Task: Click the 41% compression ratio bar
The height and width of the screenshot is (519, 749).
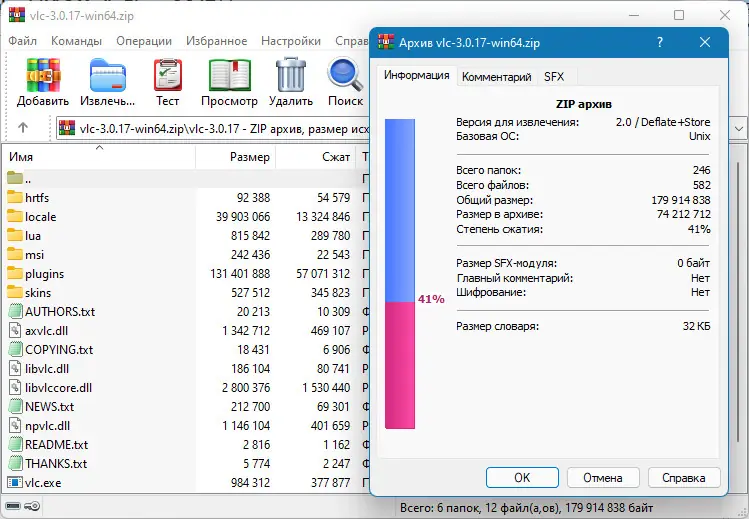Action: click(x=400, y=274)
